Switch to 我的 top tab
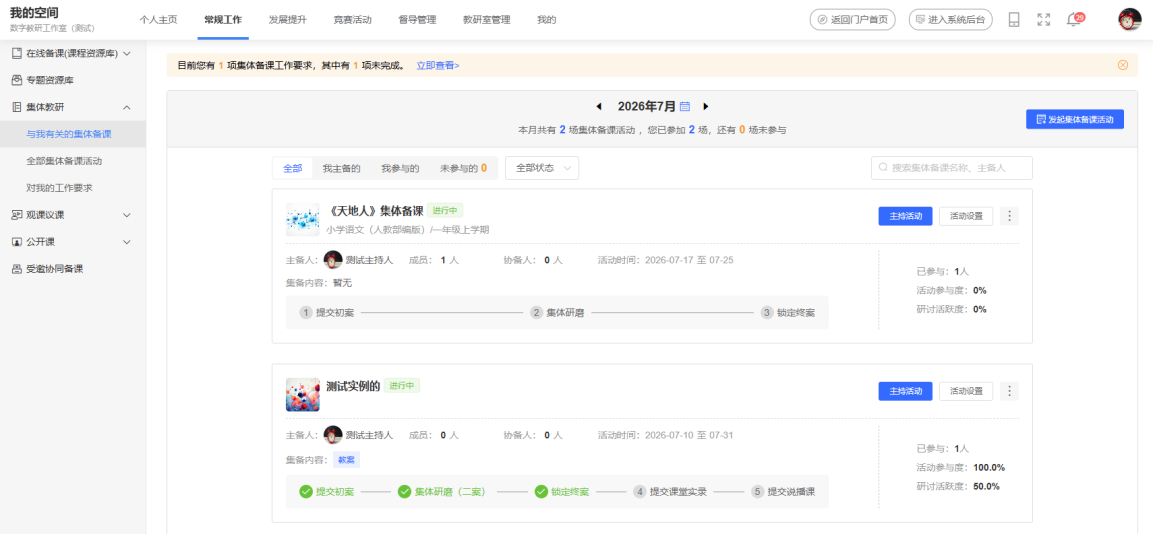Viewport: 1153px width, 534px height. tap(546, 20)
